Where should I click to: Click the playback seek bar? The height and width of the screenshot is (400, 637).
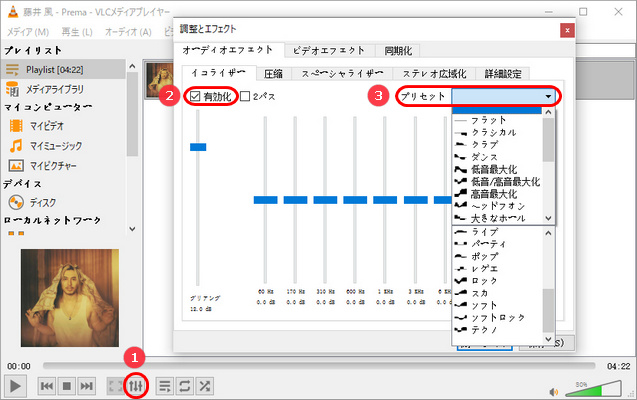point(319,366)
